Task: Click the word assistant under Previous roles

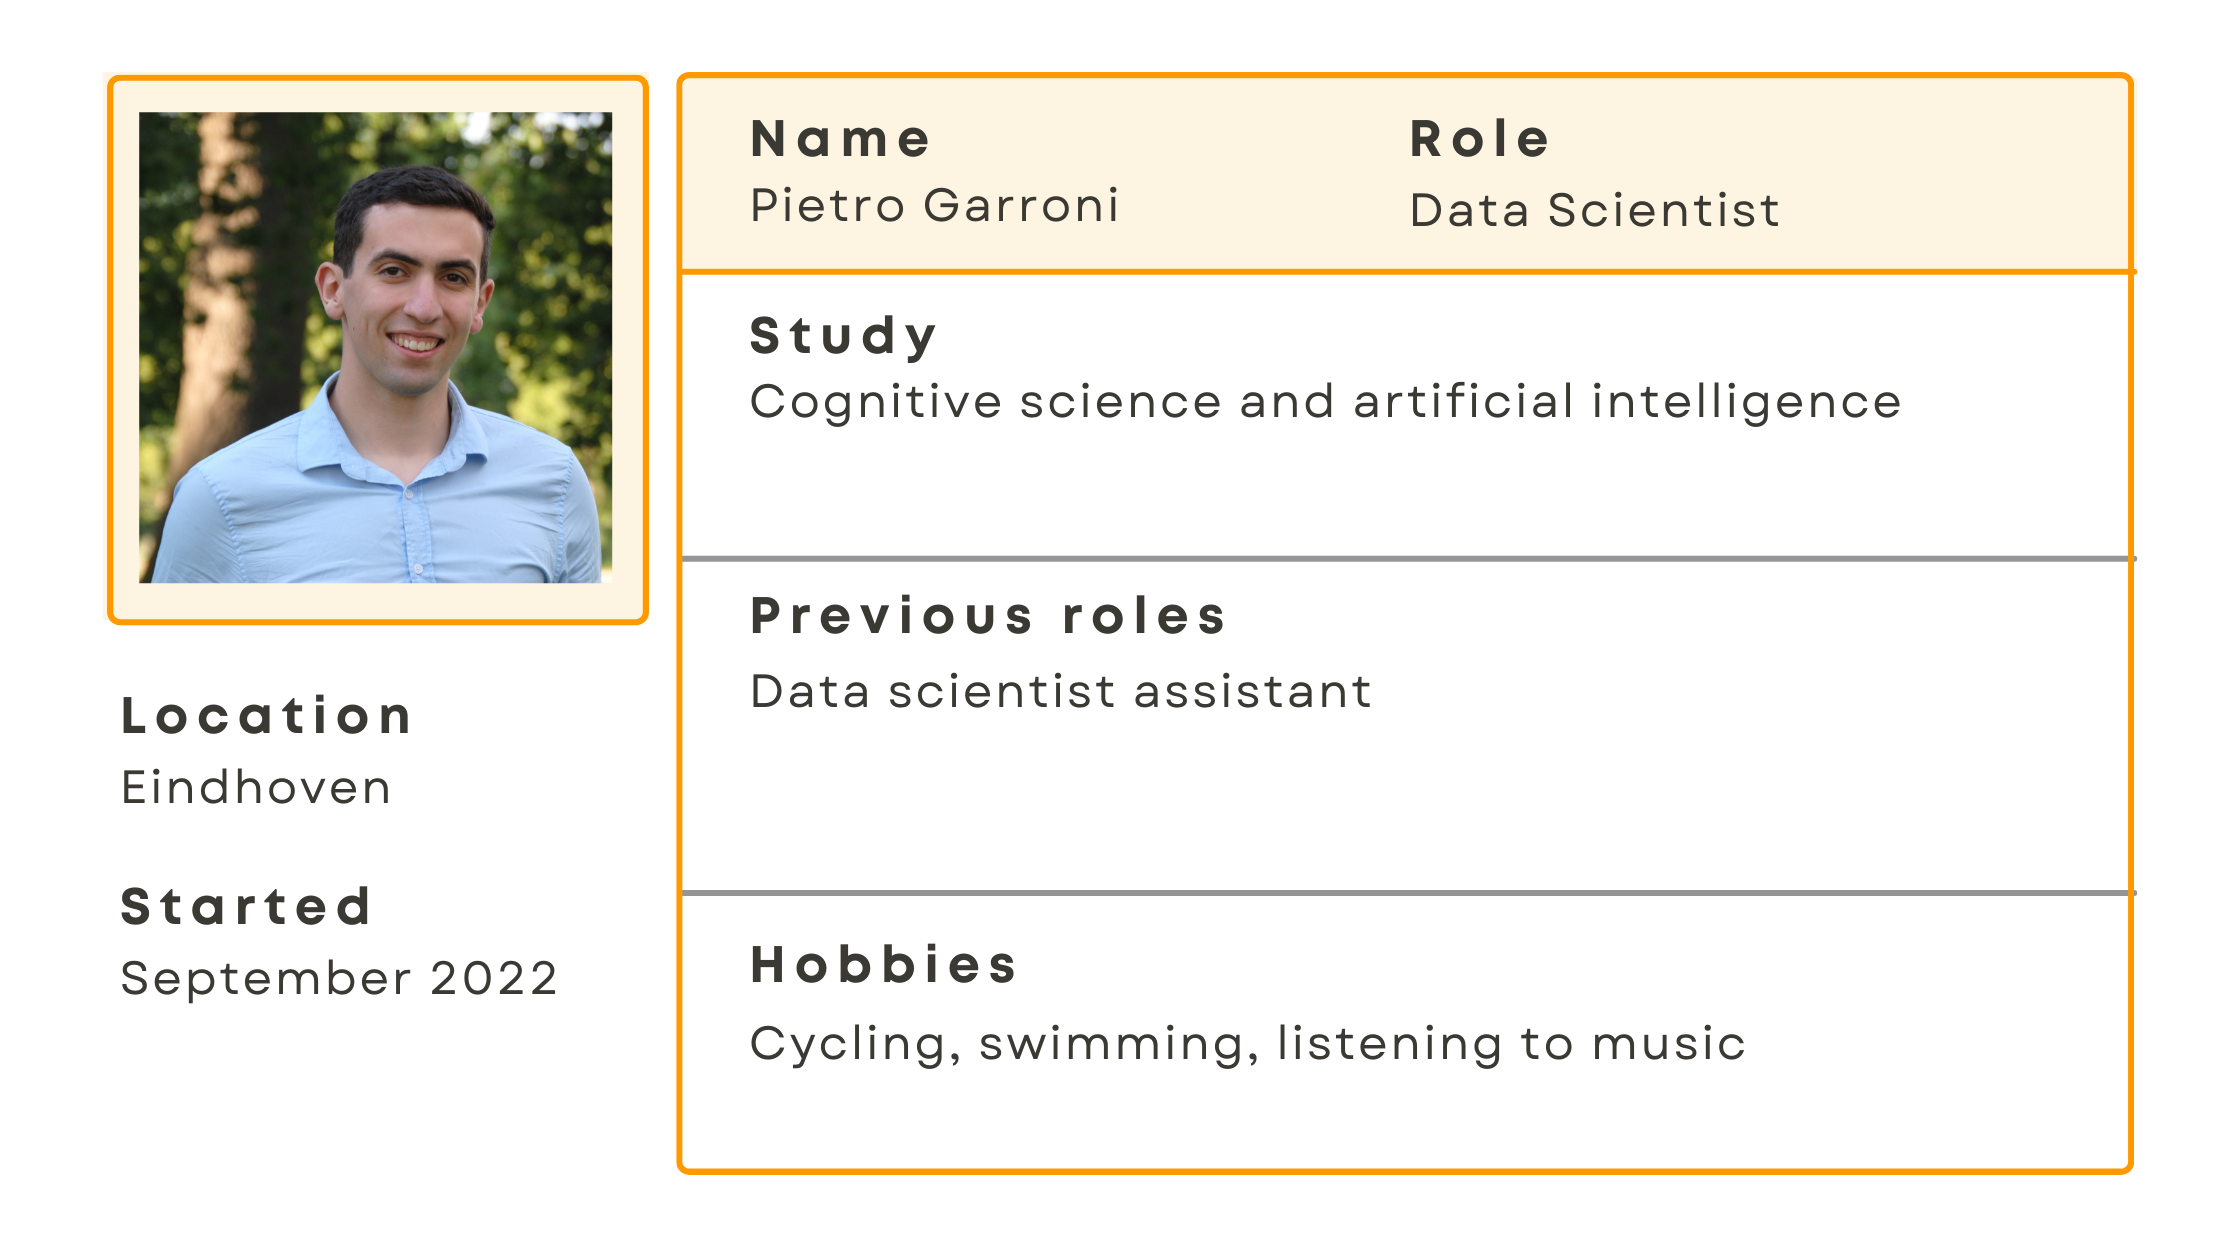Action: click(x=1253, y=691)
